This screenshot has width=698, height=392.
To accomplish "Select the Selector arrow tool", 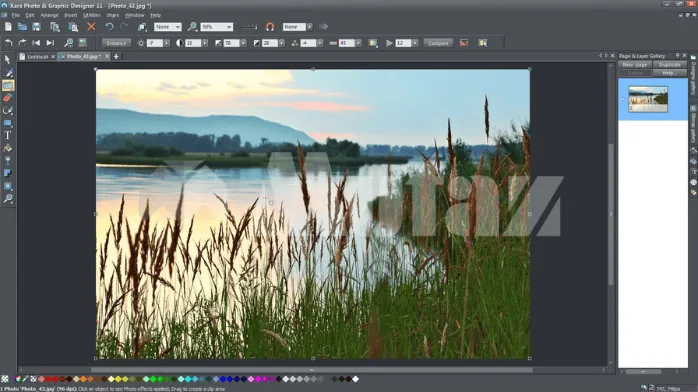I will [x=8, y=59].
